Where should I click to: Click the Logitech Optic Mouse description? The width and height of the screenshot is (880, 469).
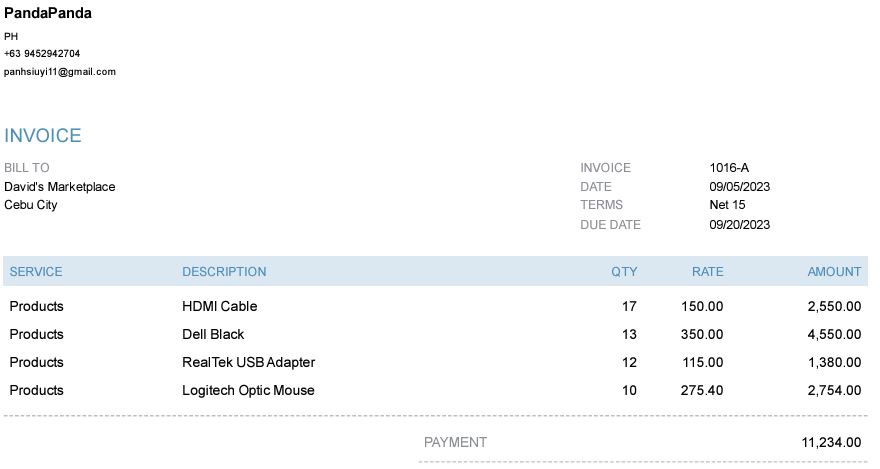point(248,390)
